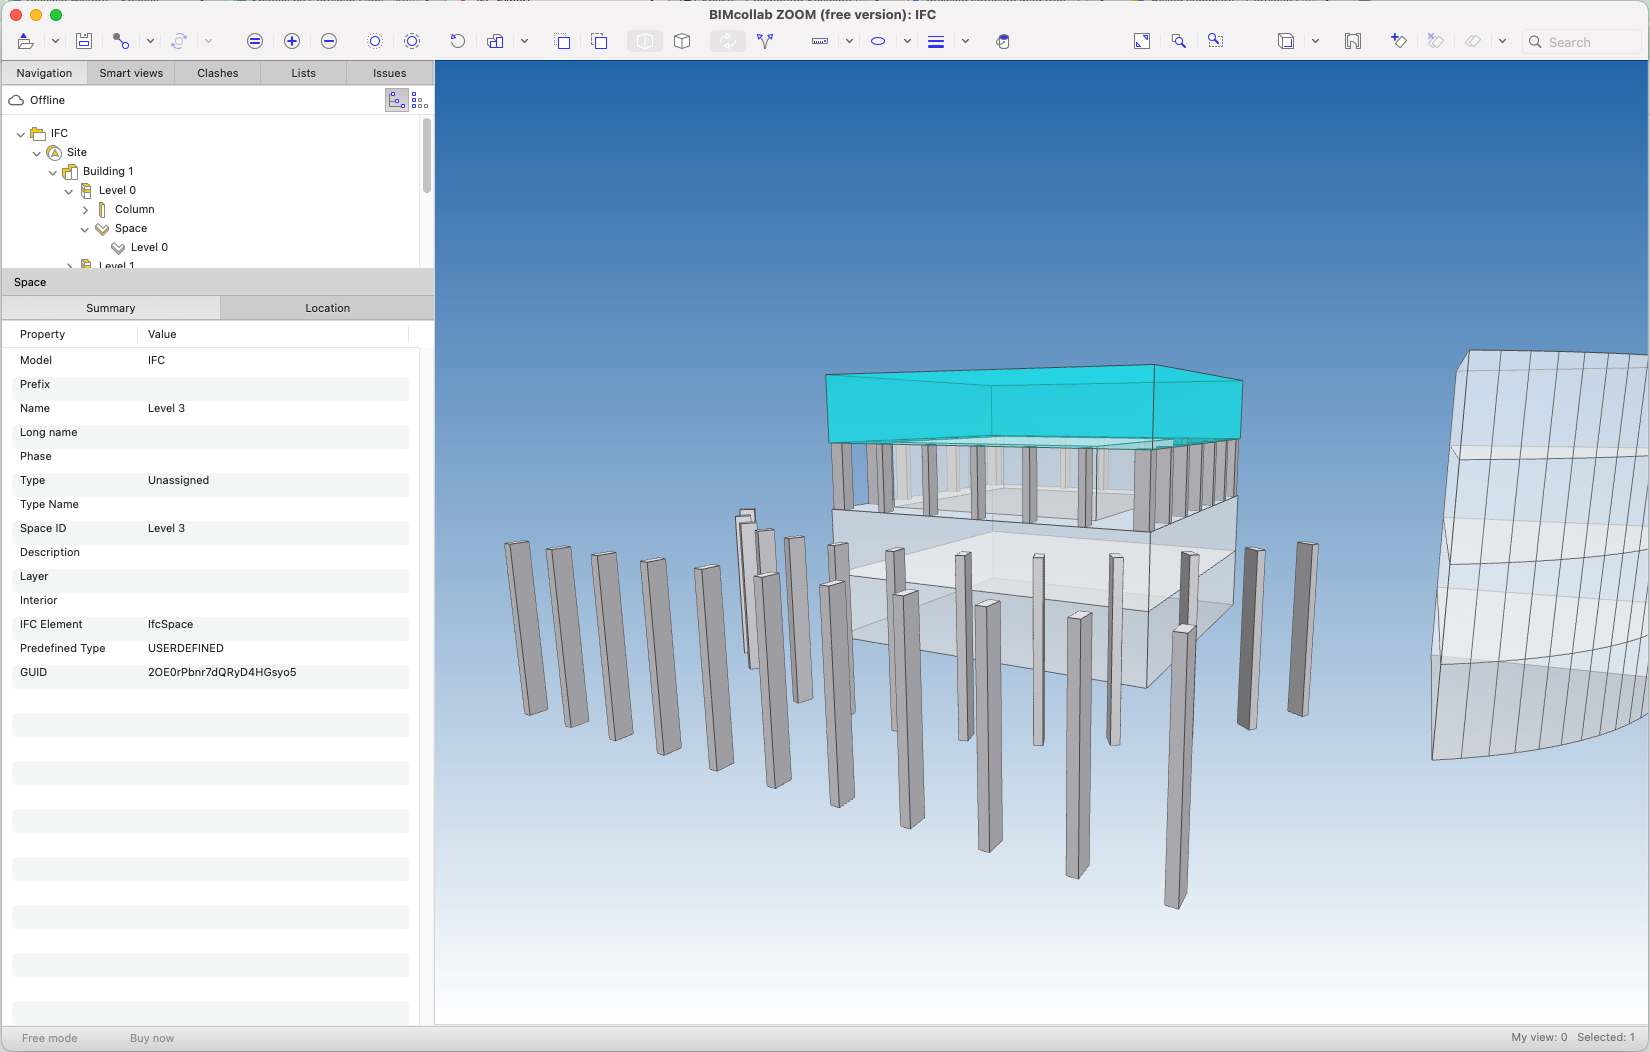1650x1052 pixels.
Task: Open the dropdown beside the open-file icon
Action: 55,41
